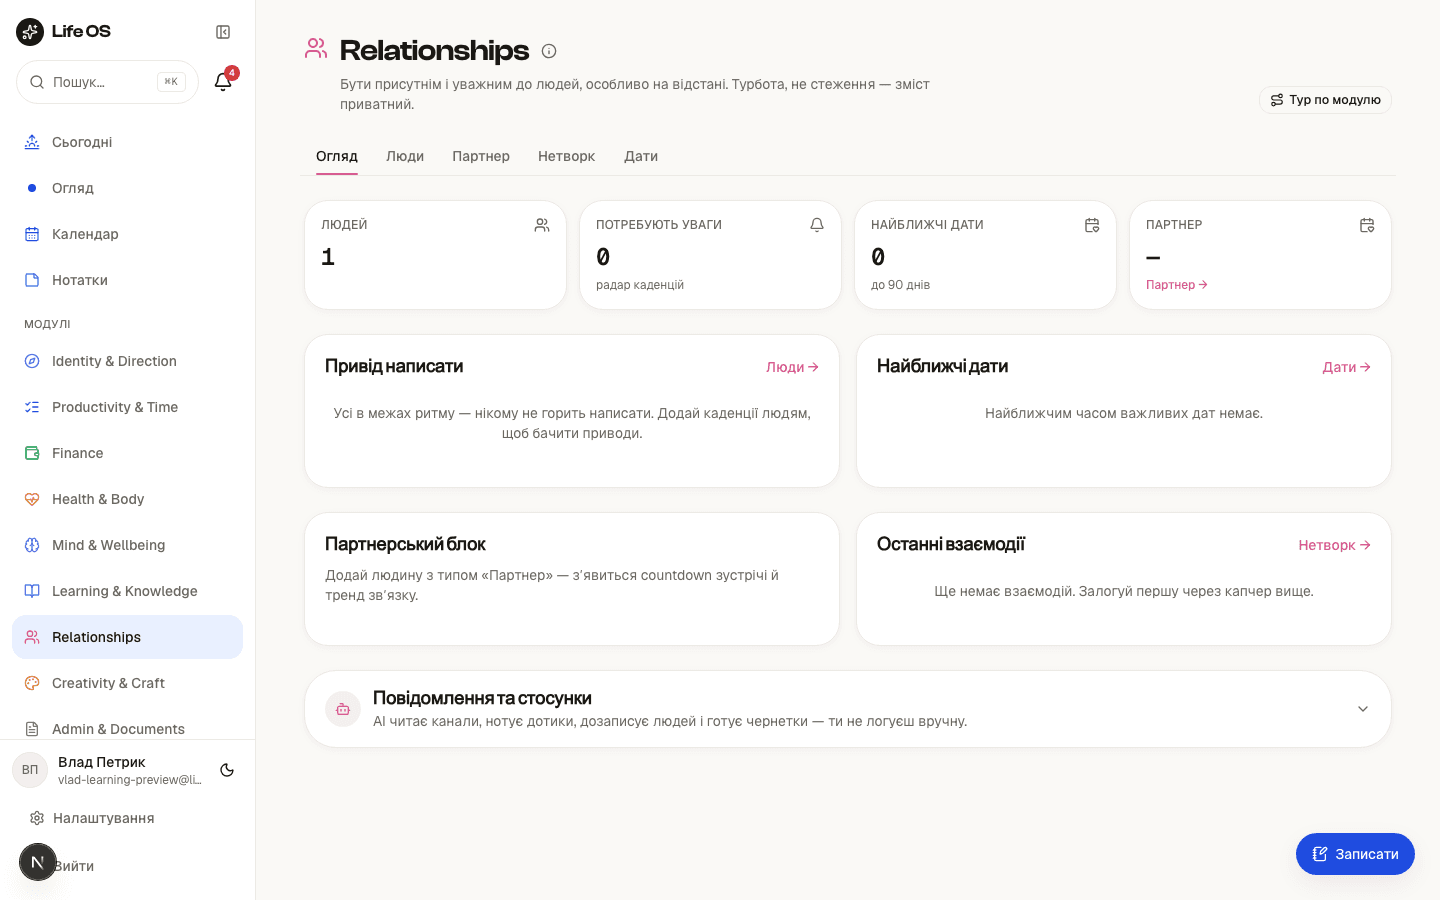Switch to the Люди tab

pyautogui.click(x=405, y=156)
